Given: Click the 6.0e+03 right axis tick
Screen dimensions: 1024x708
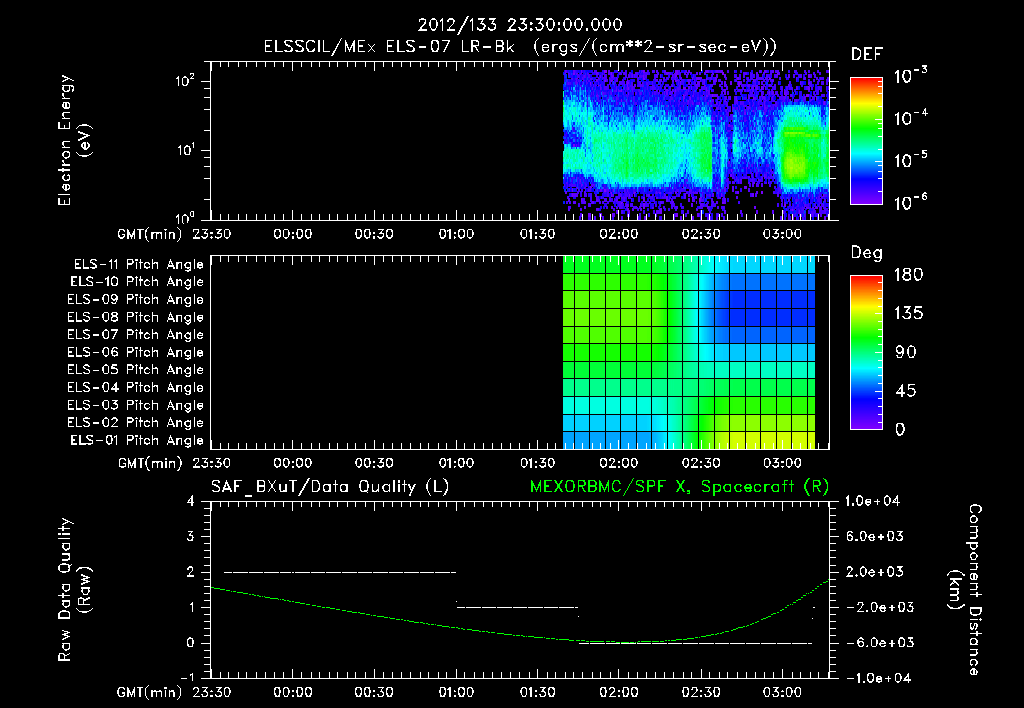Looking at the screenshot, I should [874, 537].
